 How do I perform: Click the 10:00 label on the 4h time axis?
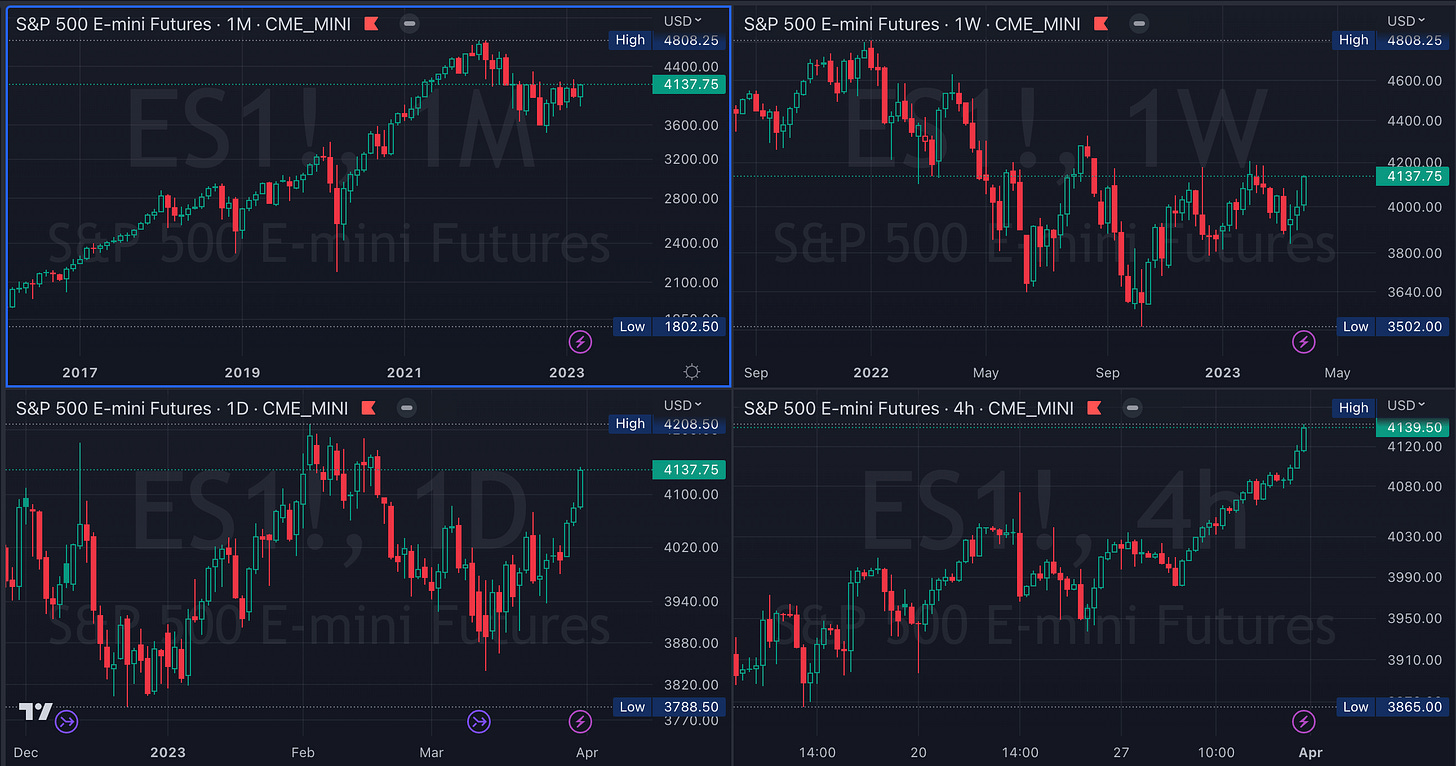(x=1214, y=752)
